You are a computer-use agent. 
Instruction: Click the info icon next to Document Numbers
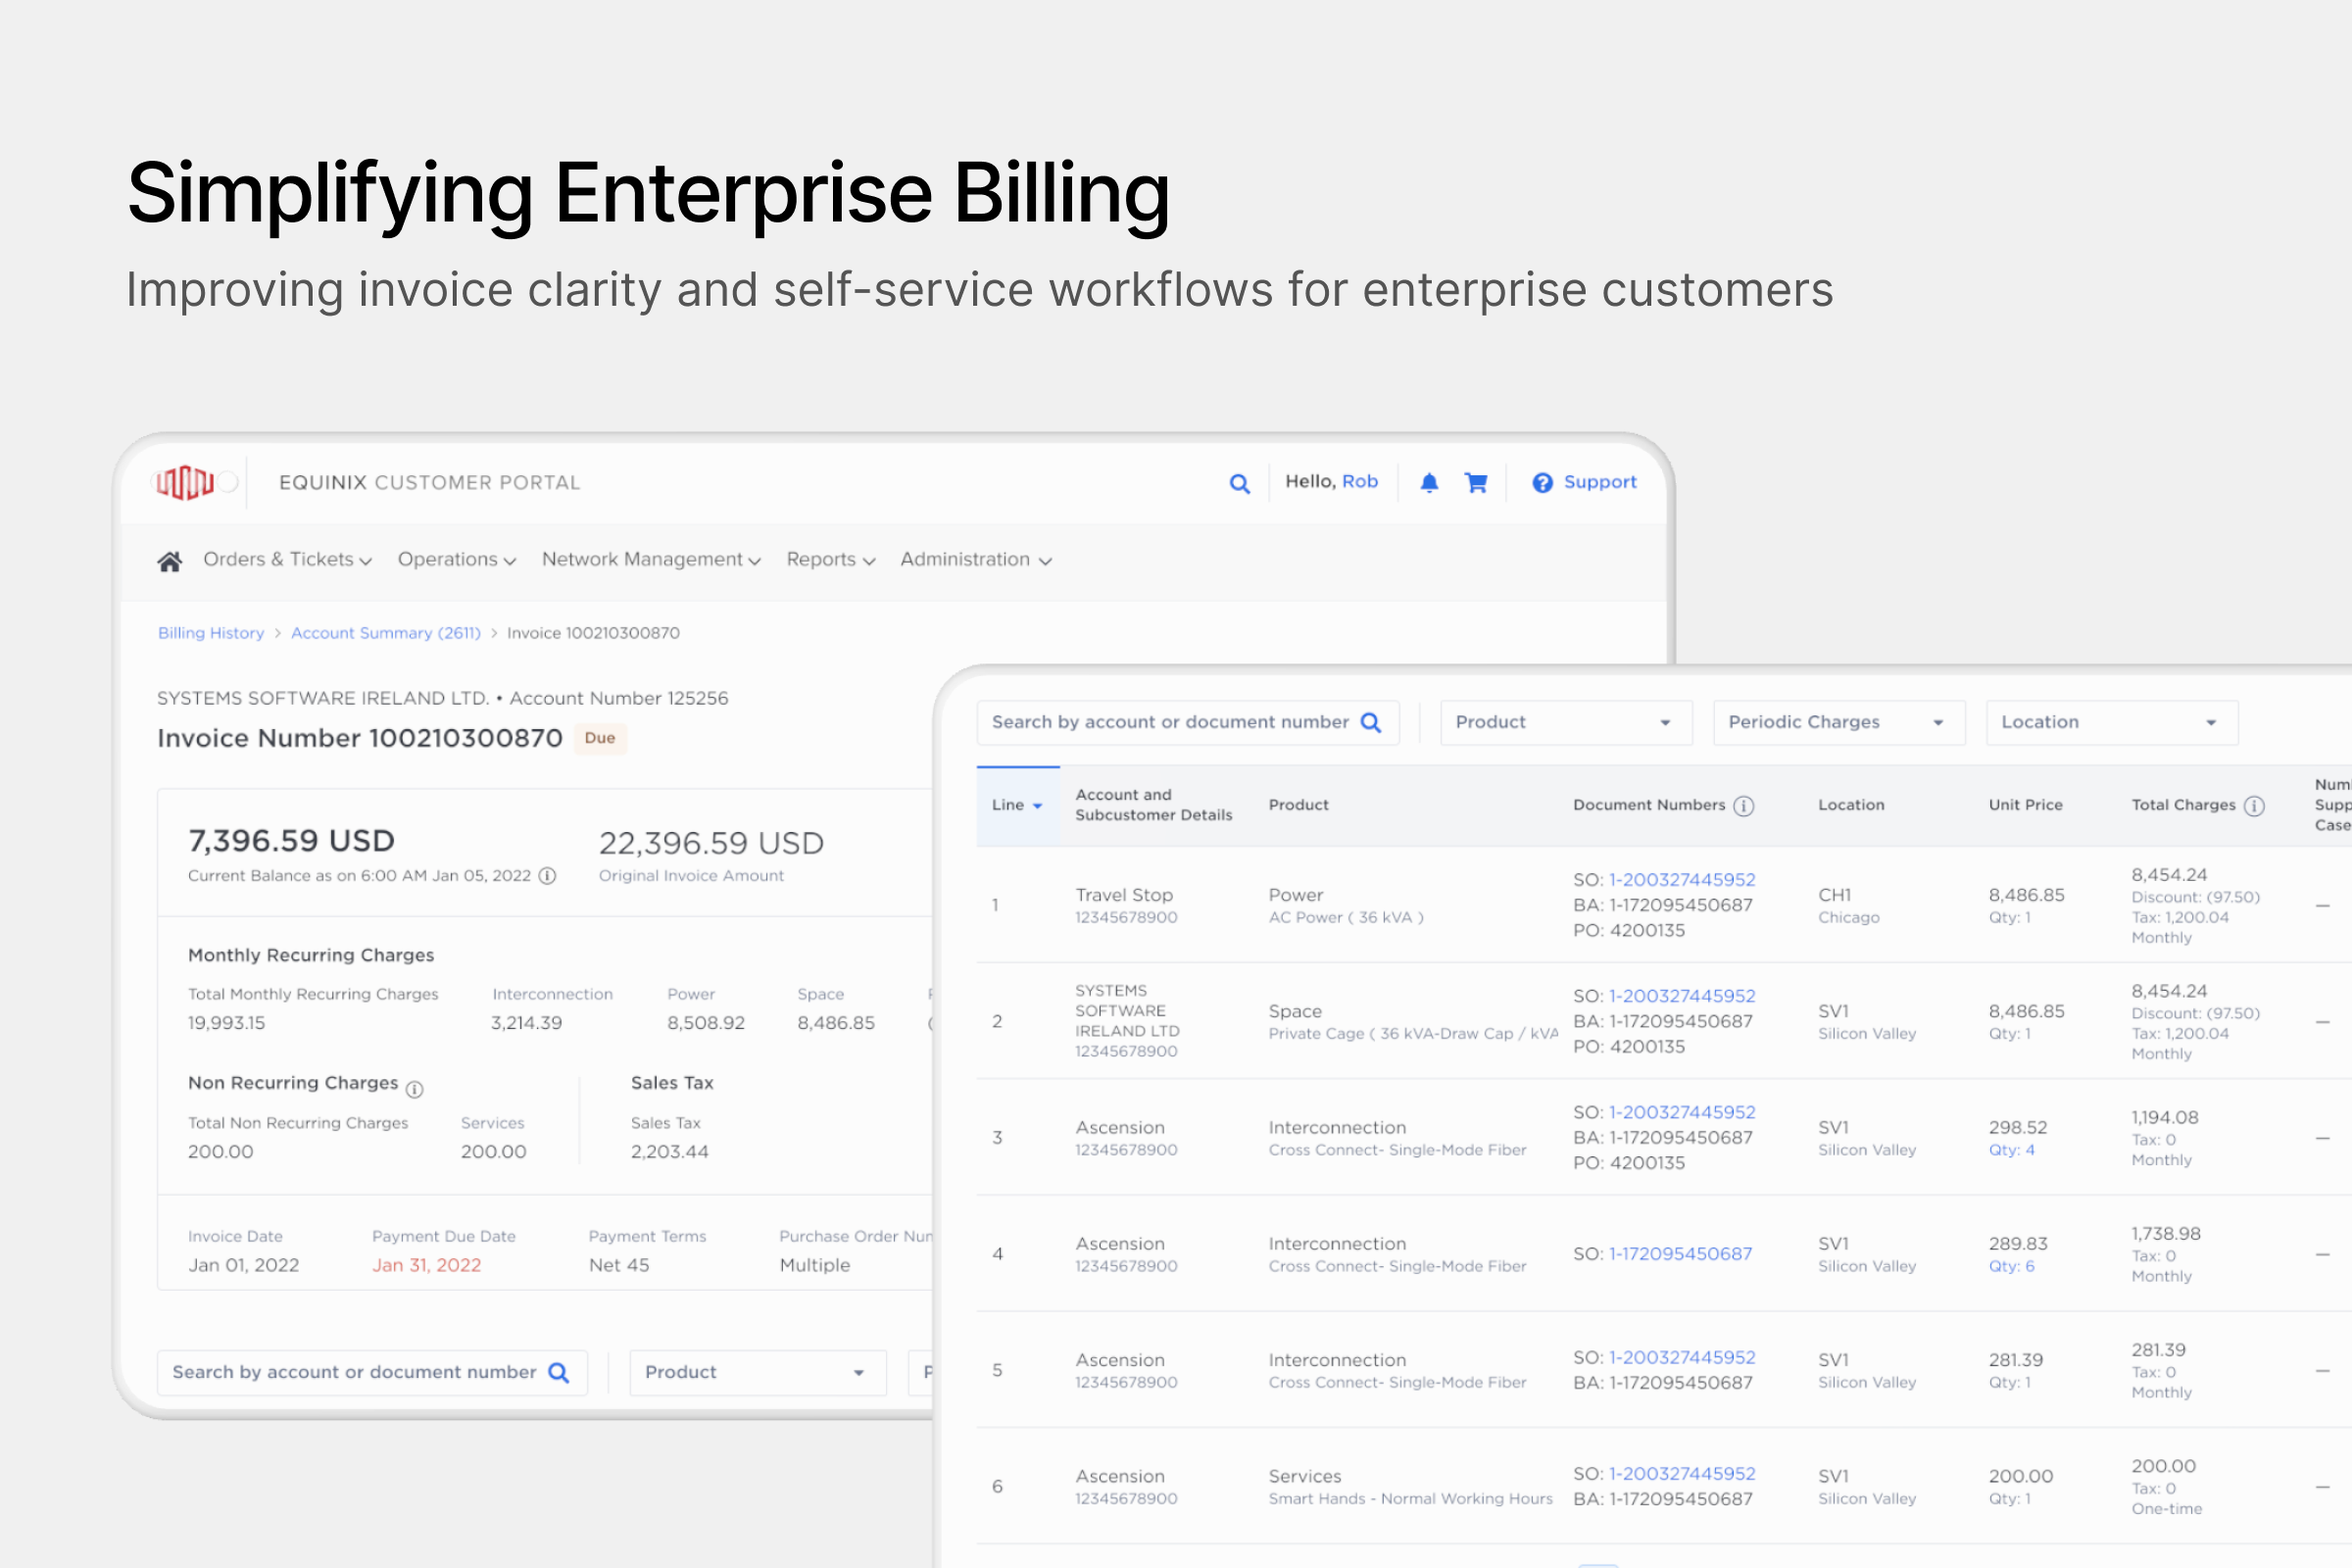pyautogui.click(x=1743, y=806)
